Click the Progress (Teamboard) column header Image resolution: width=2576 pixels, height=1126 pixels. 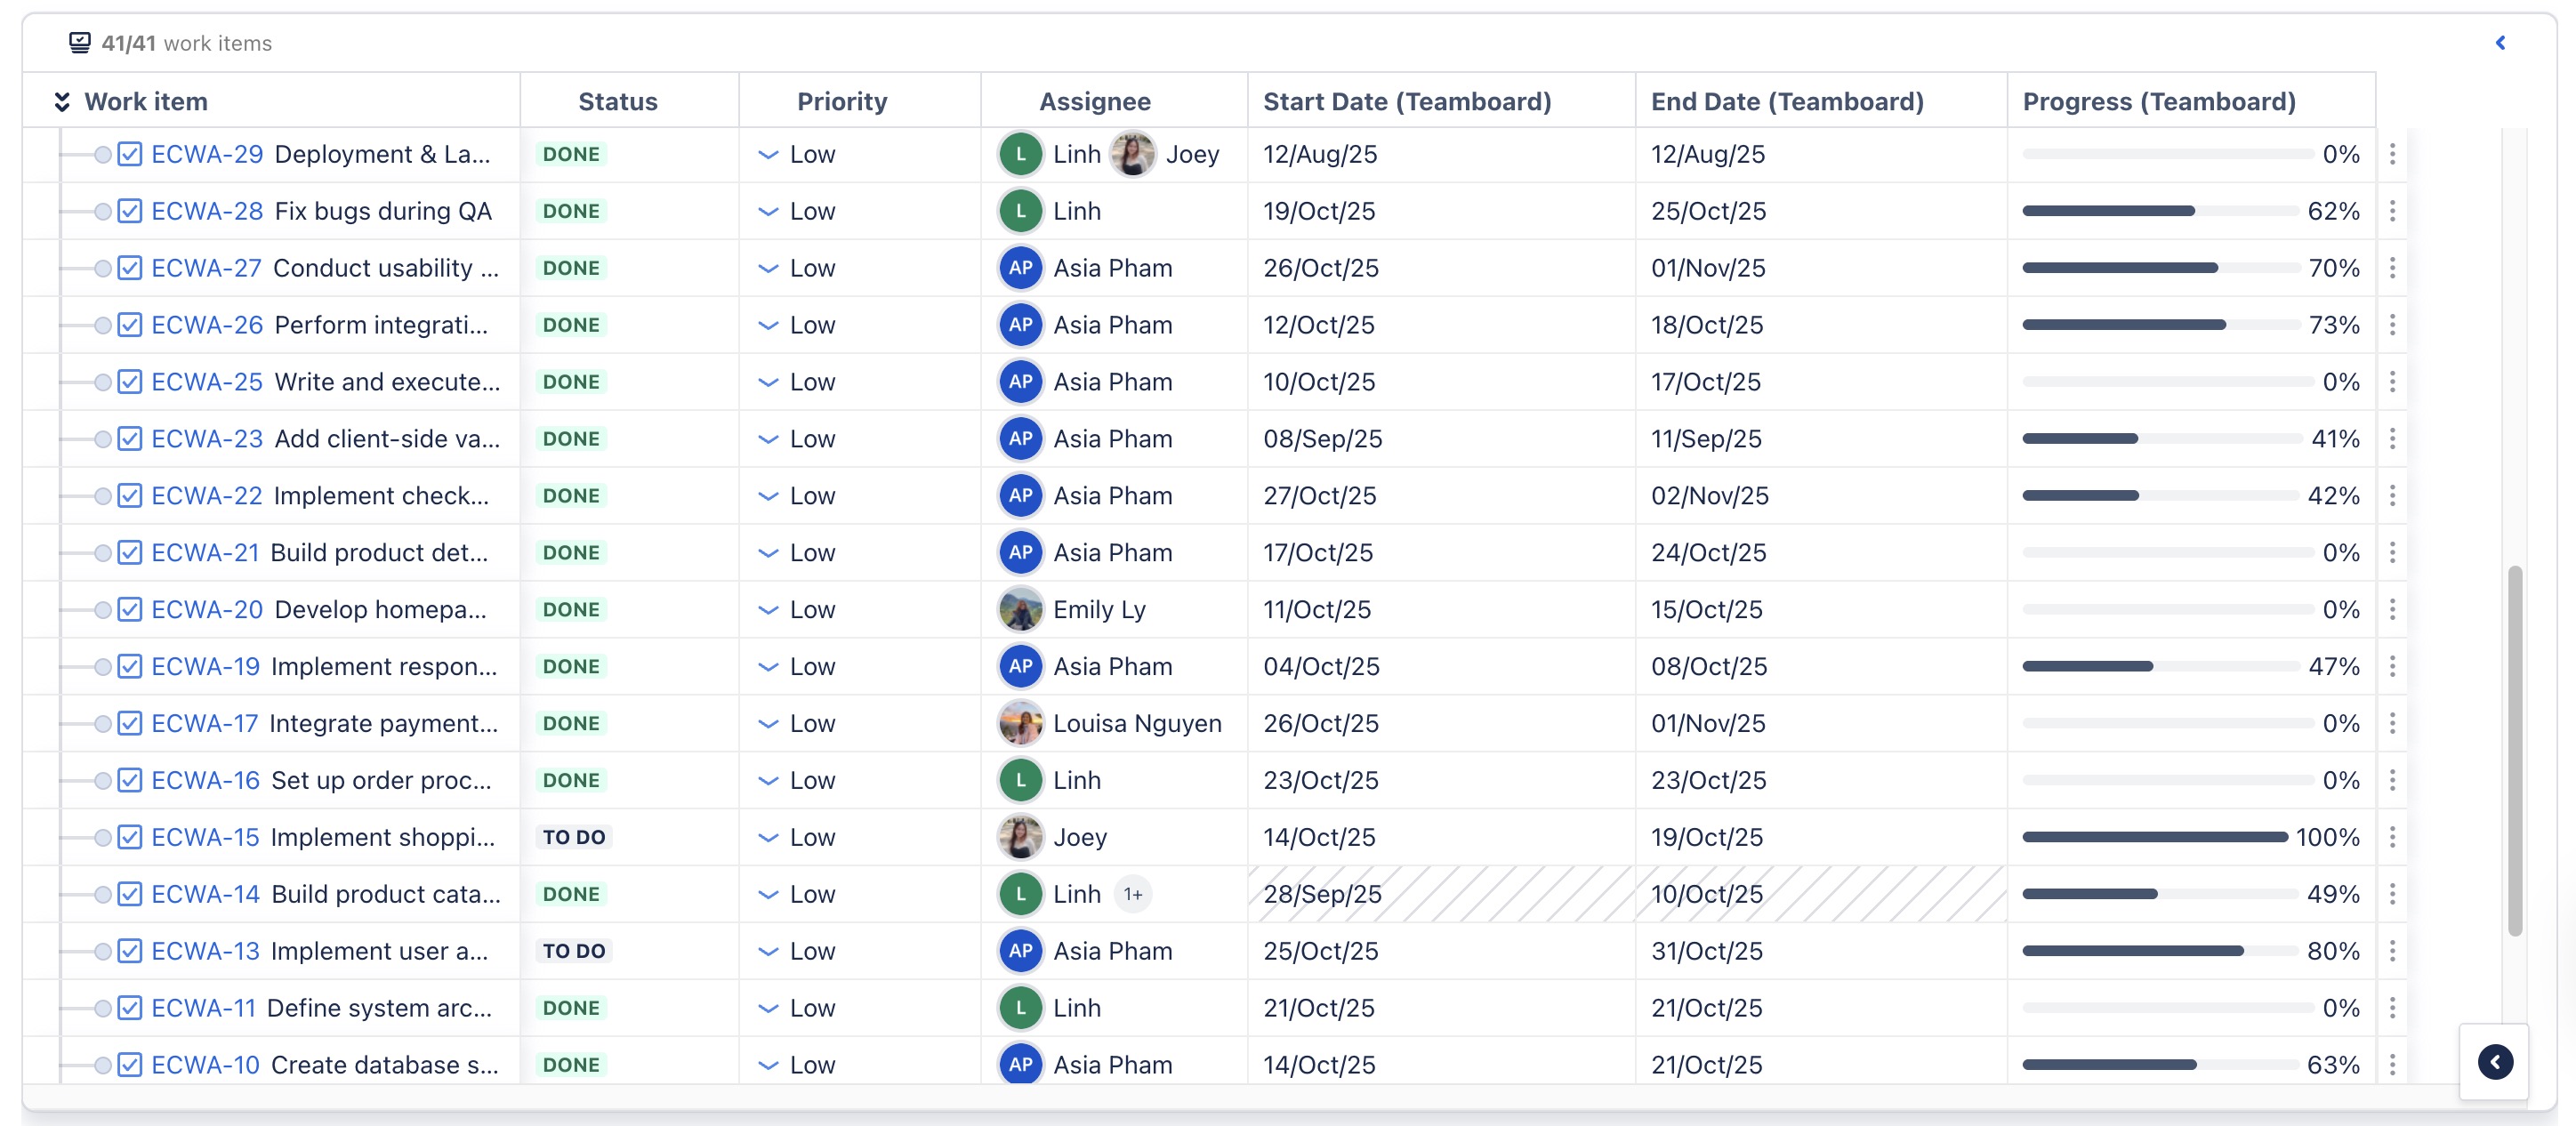point(2158,102)
